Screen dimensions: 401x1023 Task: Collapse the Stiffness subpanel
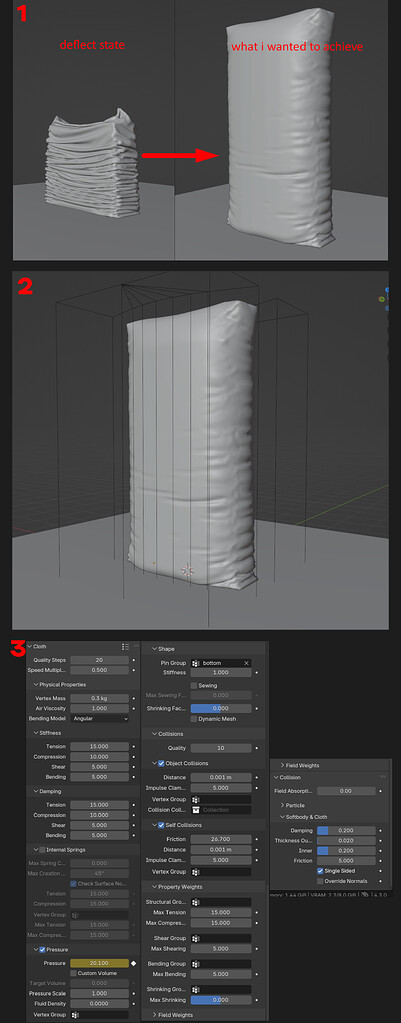coord(35,733)
